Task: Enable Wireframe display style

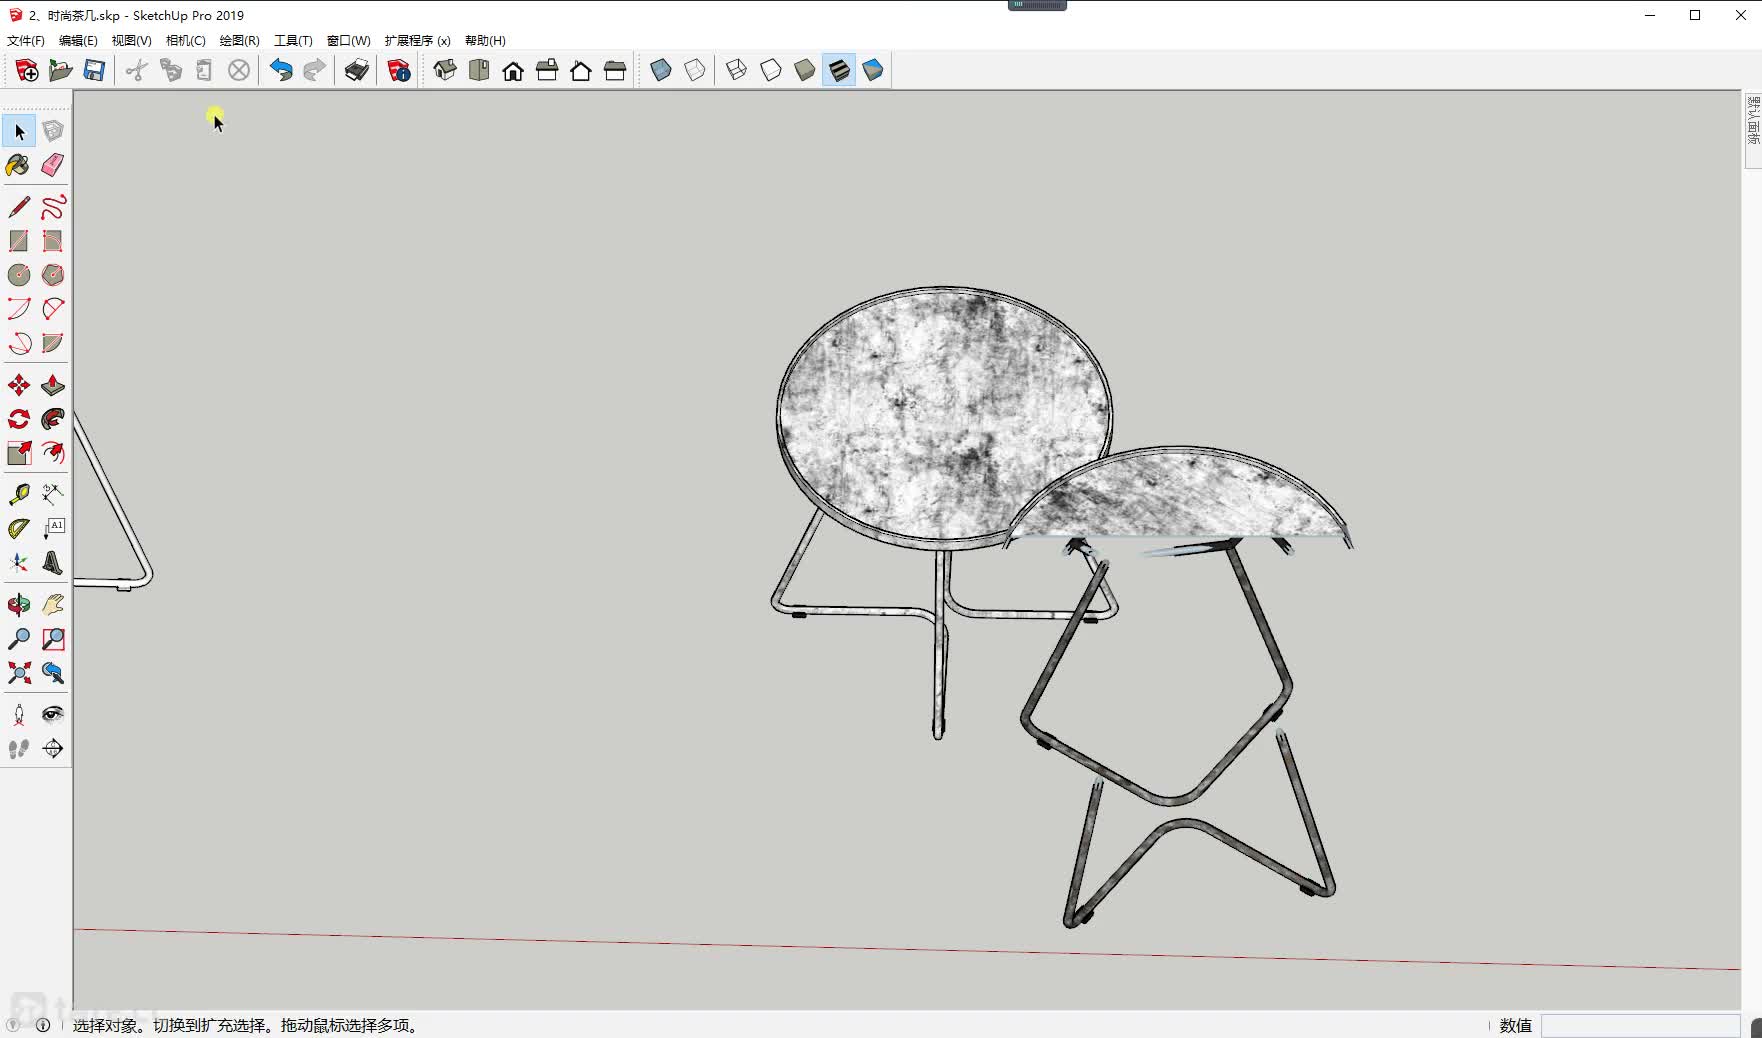Action: tap(737, 70)
